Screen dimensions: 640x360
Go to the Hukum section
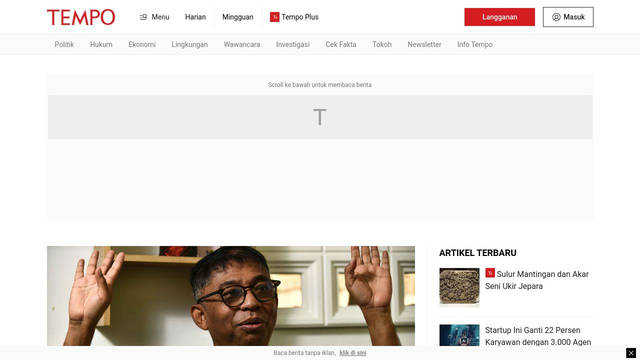point(101,44)
